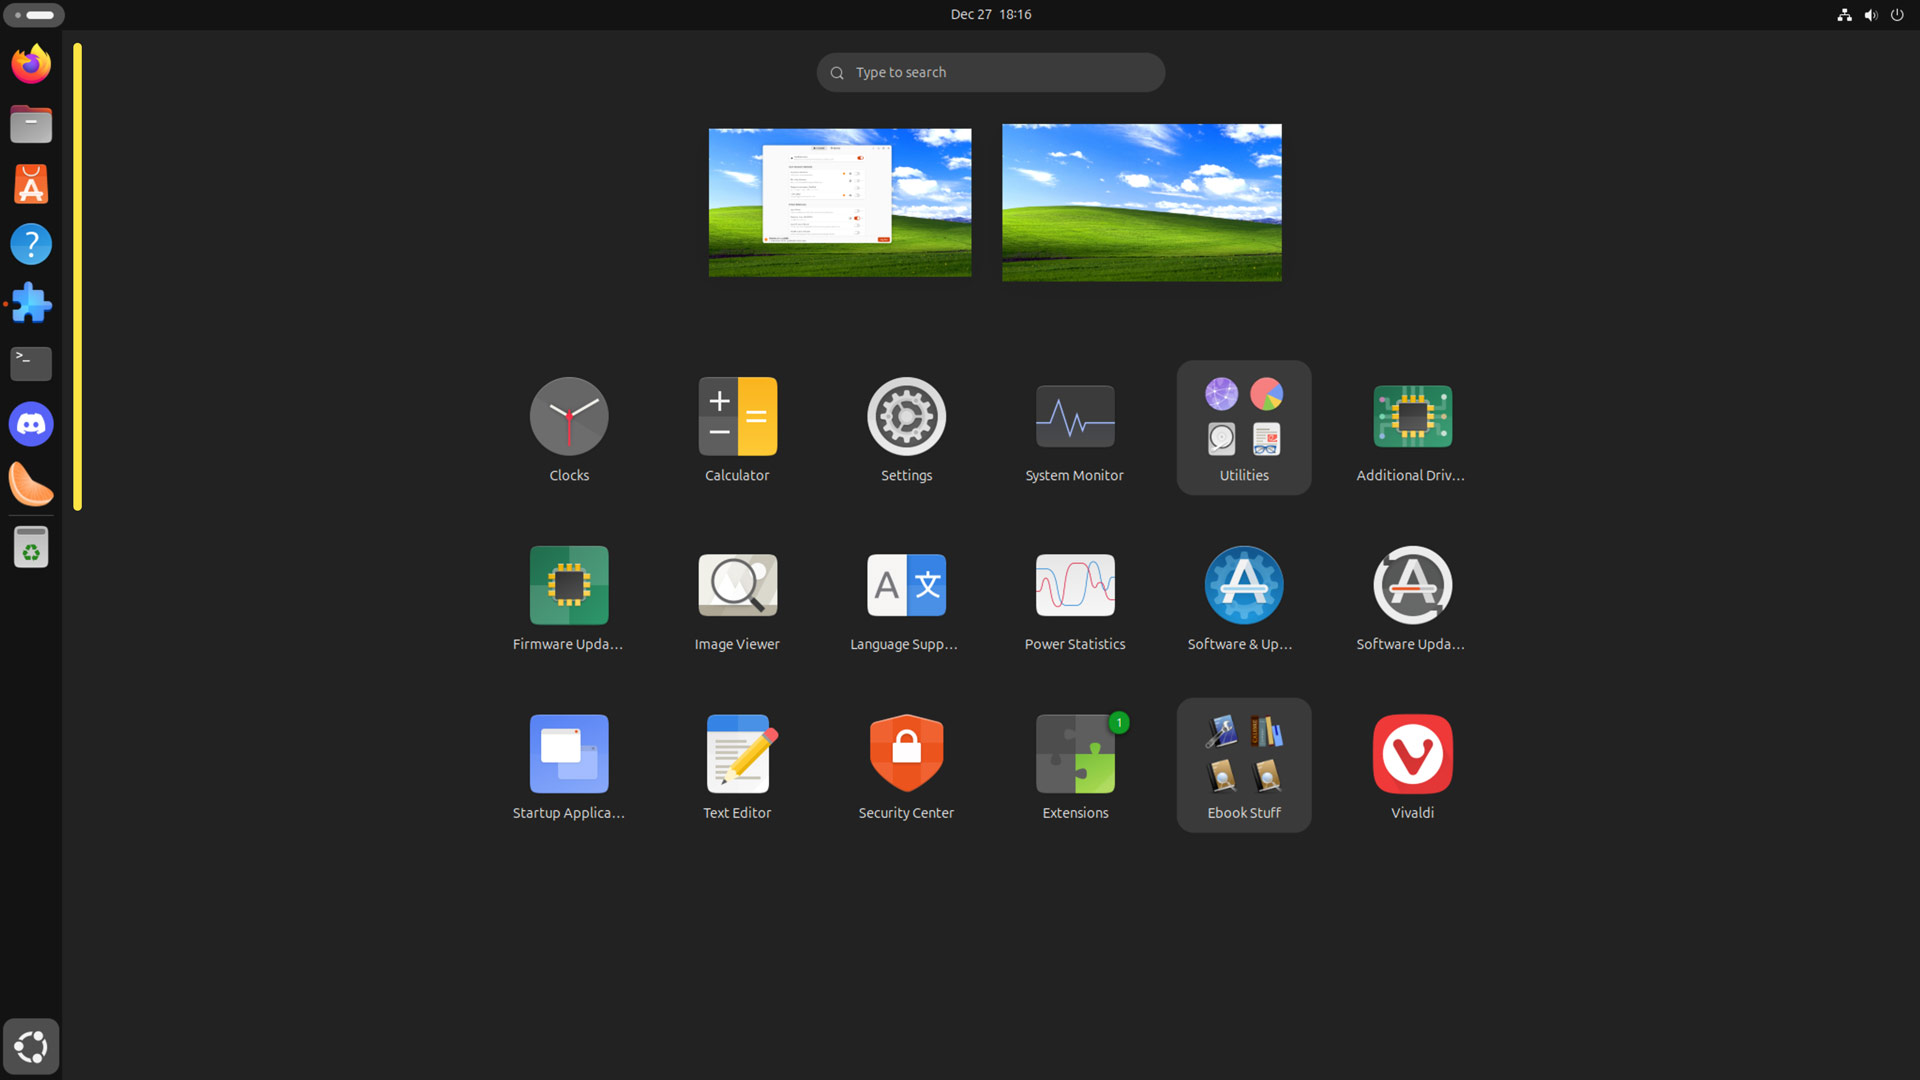Open the Clocks app

point(569,428)
